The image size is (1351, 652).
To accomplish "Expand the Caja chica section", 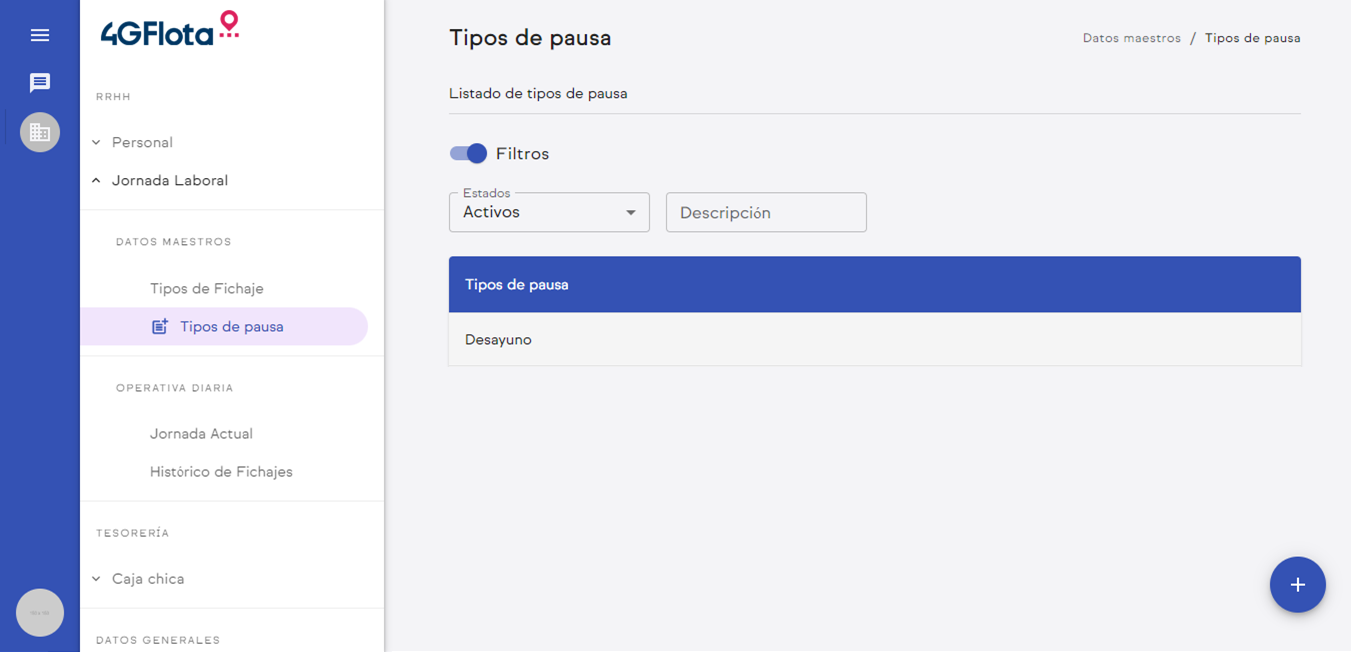I will [x=148, y=579].
